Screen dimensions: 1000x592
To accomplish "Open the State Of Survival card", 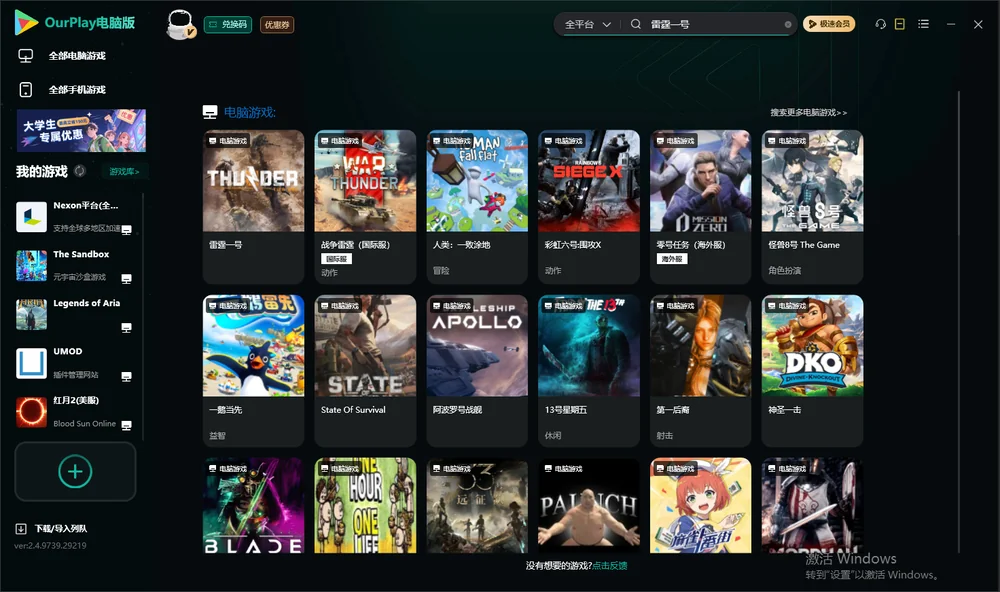I will (365, 371).
